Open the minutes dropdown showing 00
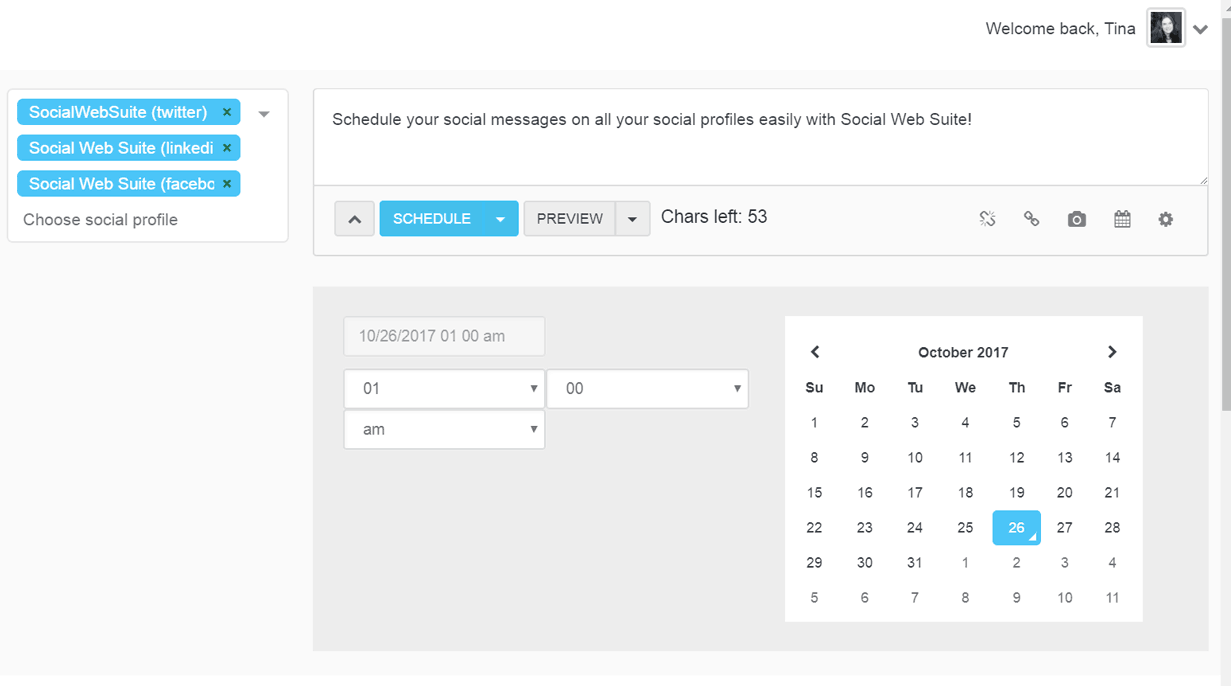Screen dimensions: 1232x686 (647, 389)
